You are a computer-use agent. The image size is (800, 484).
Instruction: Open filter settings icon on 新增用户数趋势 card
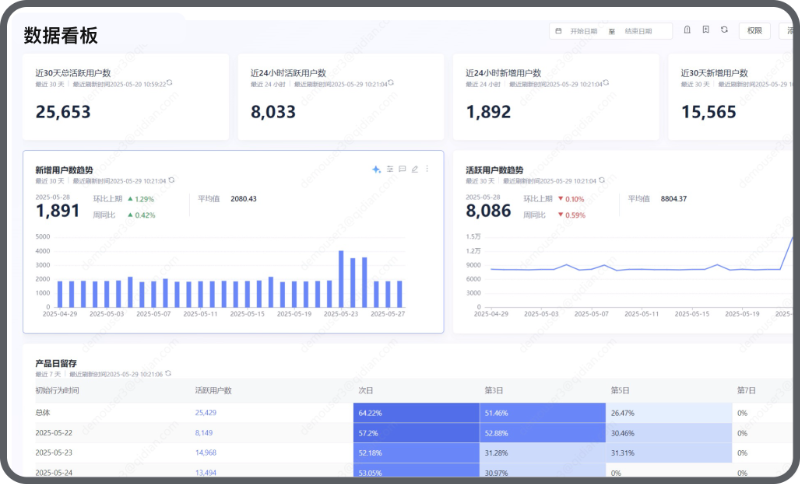point(390,169)
